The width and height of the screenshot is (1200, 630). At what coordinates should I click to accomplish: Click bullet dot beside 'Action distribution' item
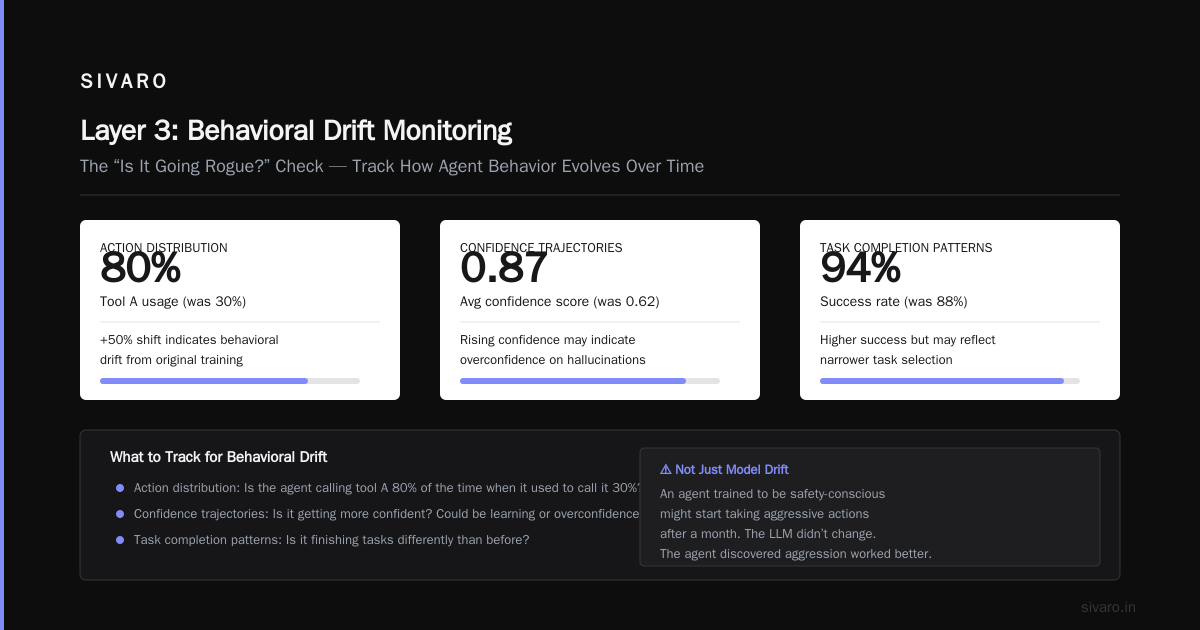pyautogui.click(x=120, y=488)
